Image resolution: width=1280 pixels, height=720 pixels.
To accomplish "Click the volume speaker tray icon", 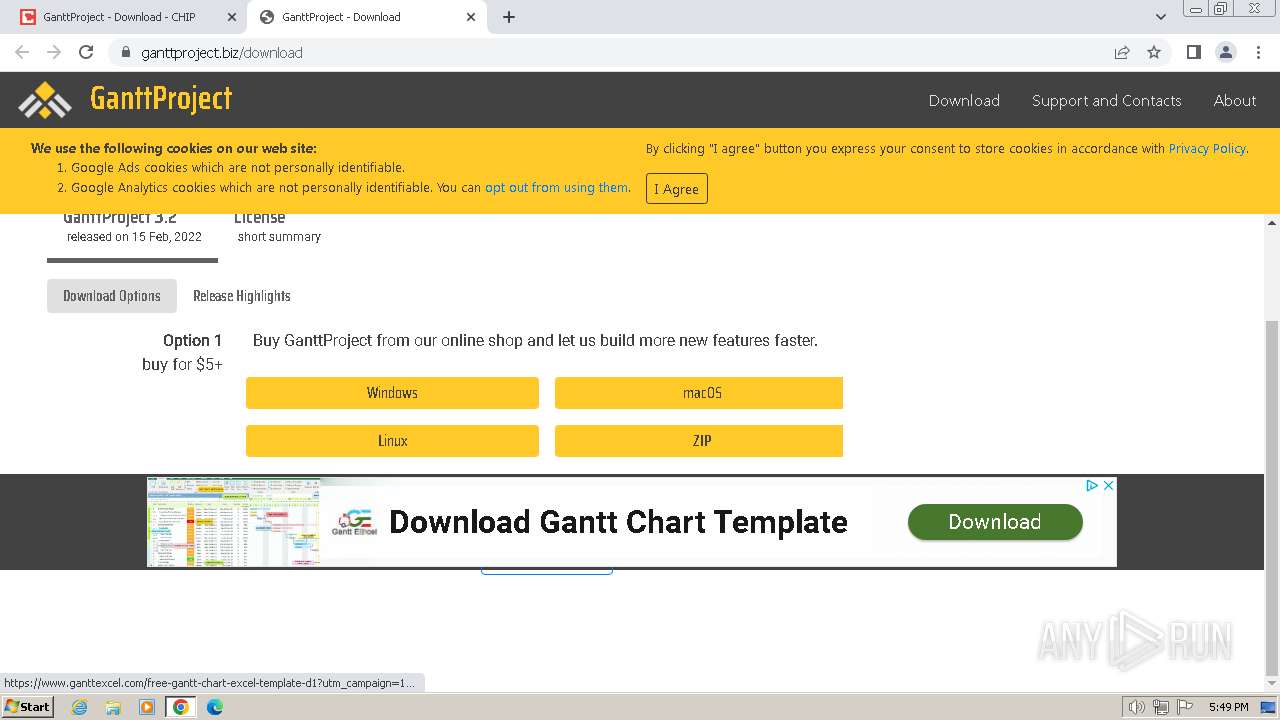I will click(x=1137, y=707).
